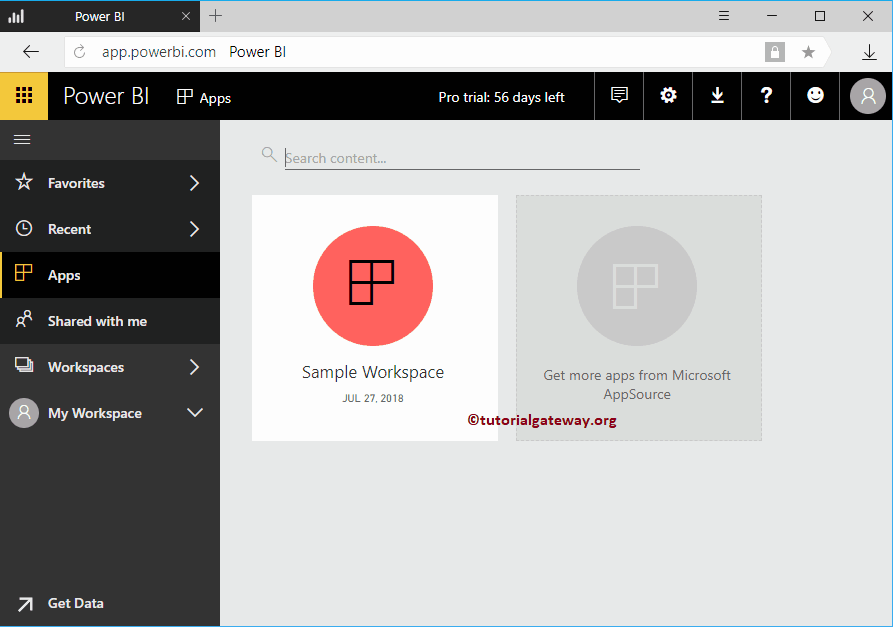Click the Favorites star icon
893x627 pixels.
[24, 182]
